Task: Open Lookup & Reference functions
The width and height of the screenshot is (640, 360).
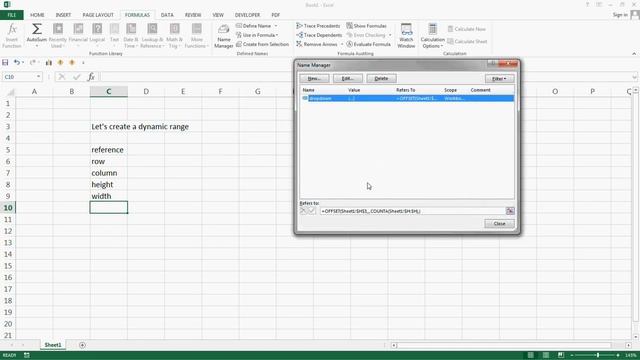Action: [152, 36]
